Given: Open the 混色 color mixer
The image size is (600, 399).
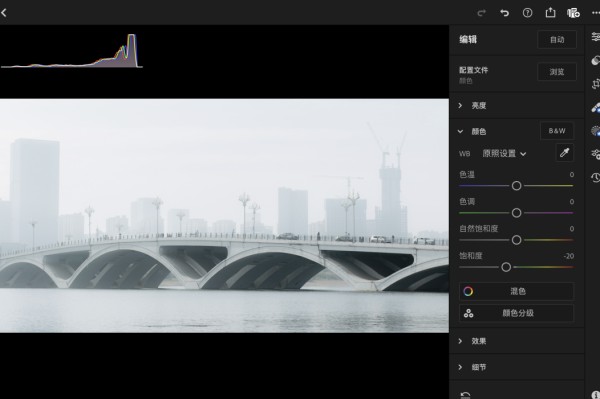Looking at the screenshot, I should [516, 292].
